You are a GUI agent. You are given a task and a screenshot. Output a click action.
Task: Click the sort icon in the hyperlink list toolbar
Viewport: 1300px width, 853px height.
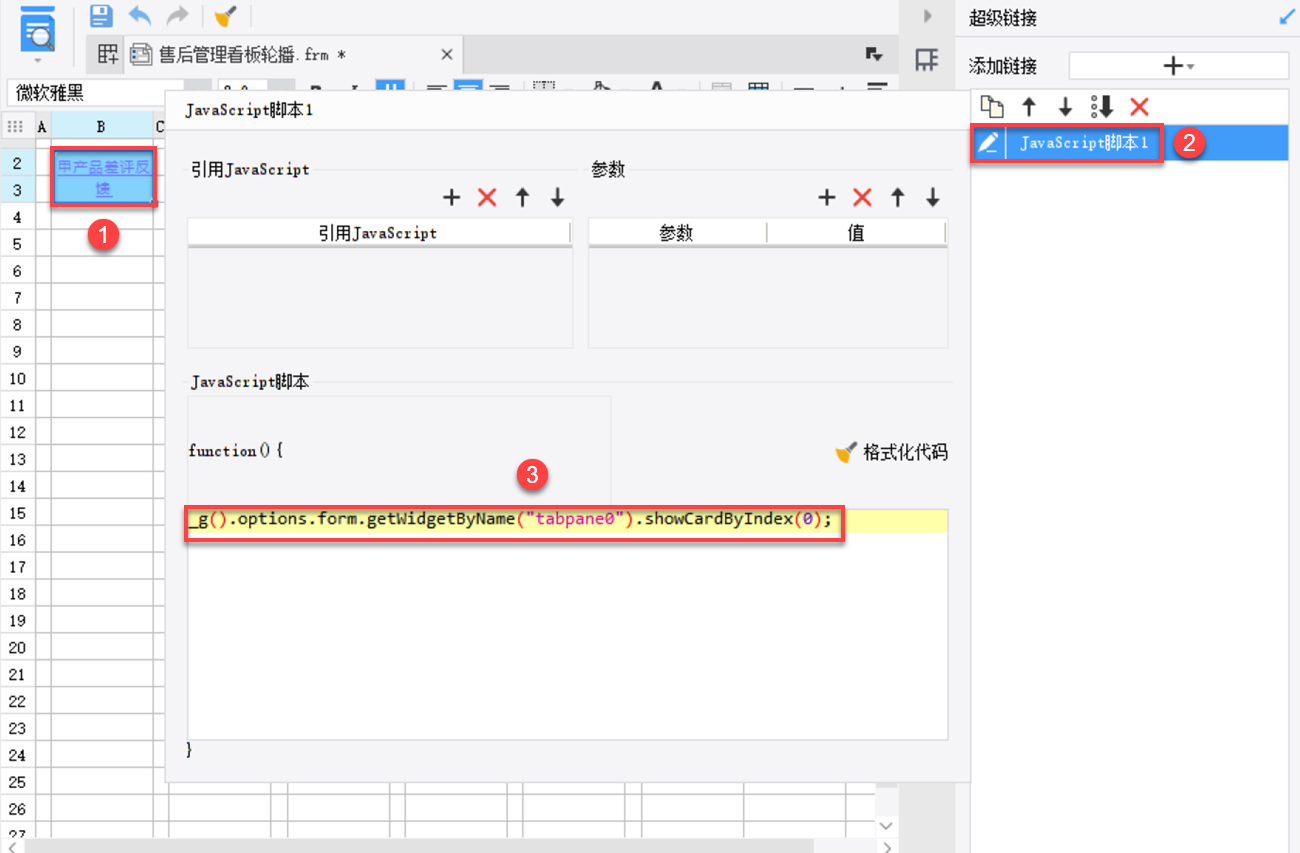pos(1101,107)
